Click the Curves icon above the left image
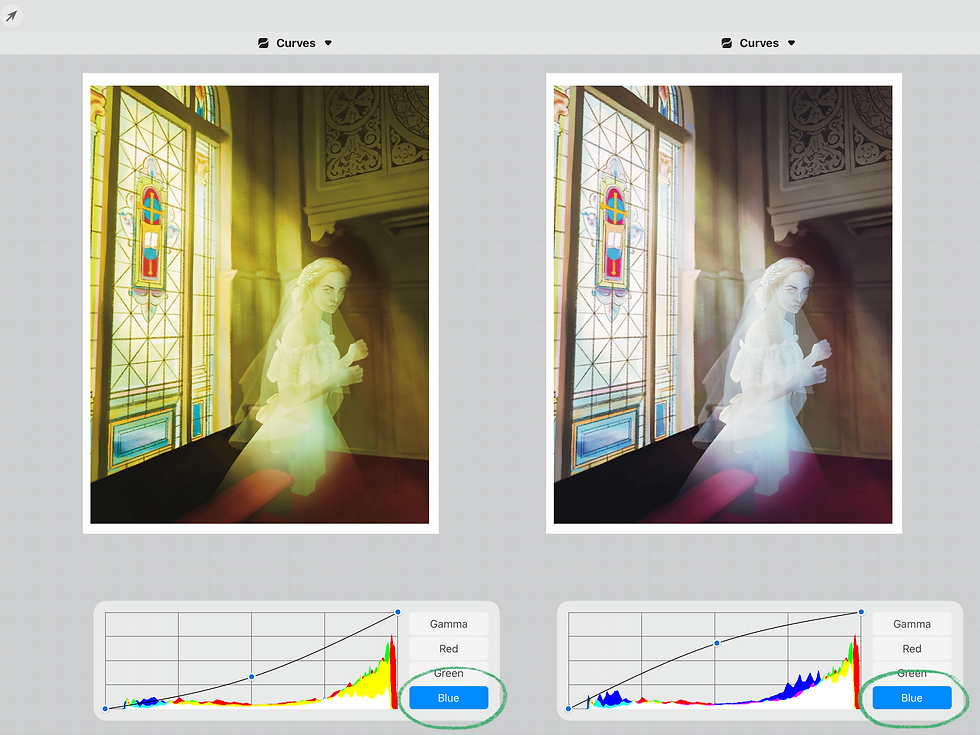 point(263,43)
